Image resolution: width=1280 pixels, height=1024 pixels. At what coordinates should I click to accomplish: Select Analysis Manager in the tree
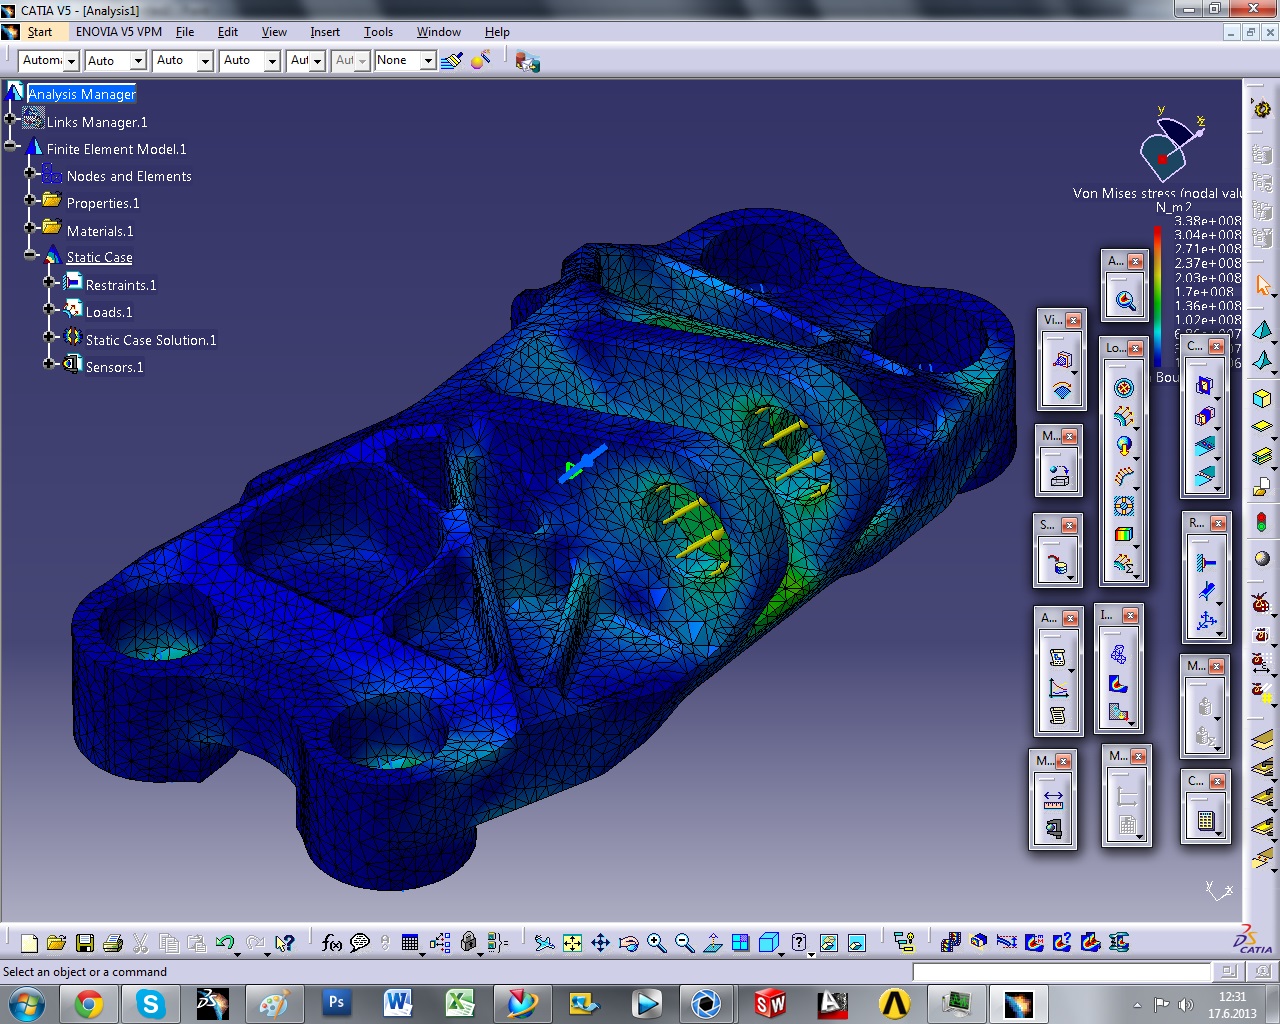82,94
